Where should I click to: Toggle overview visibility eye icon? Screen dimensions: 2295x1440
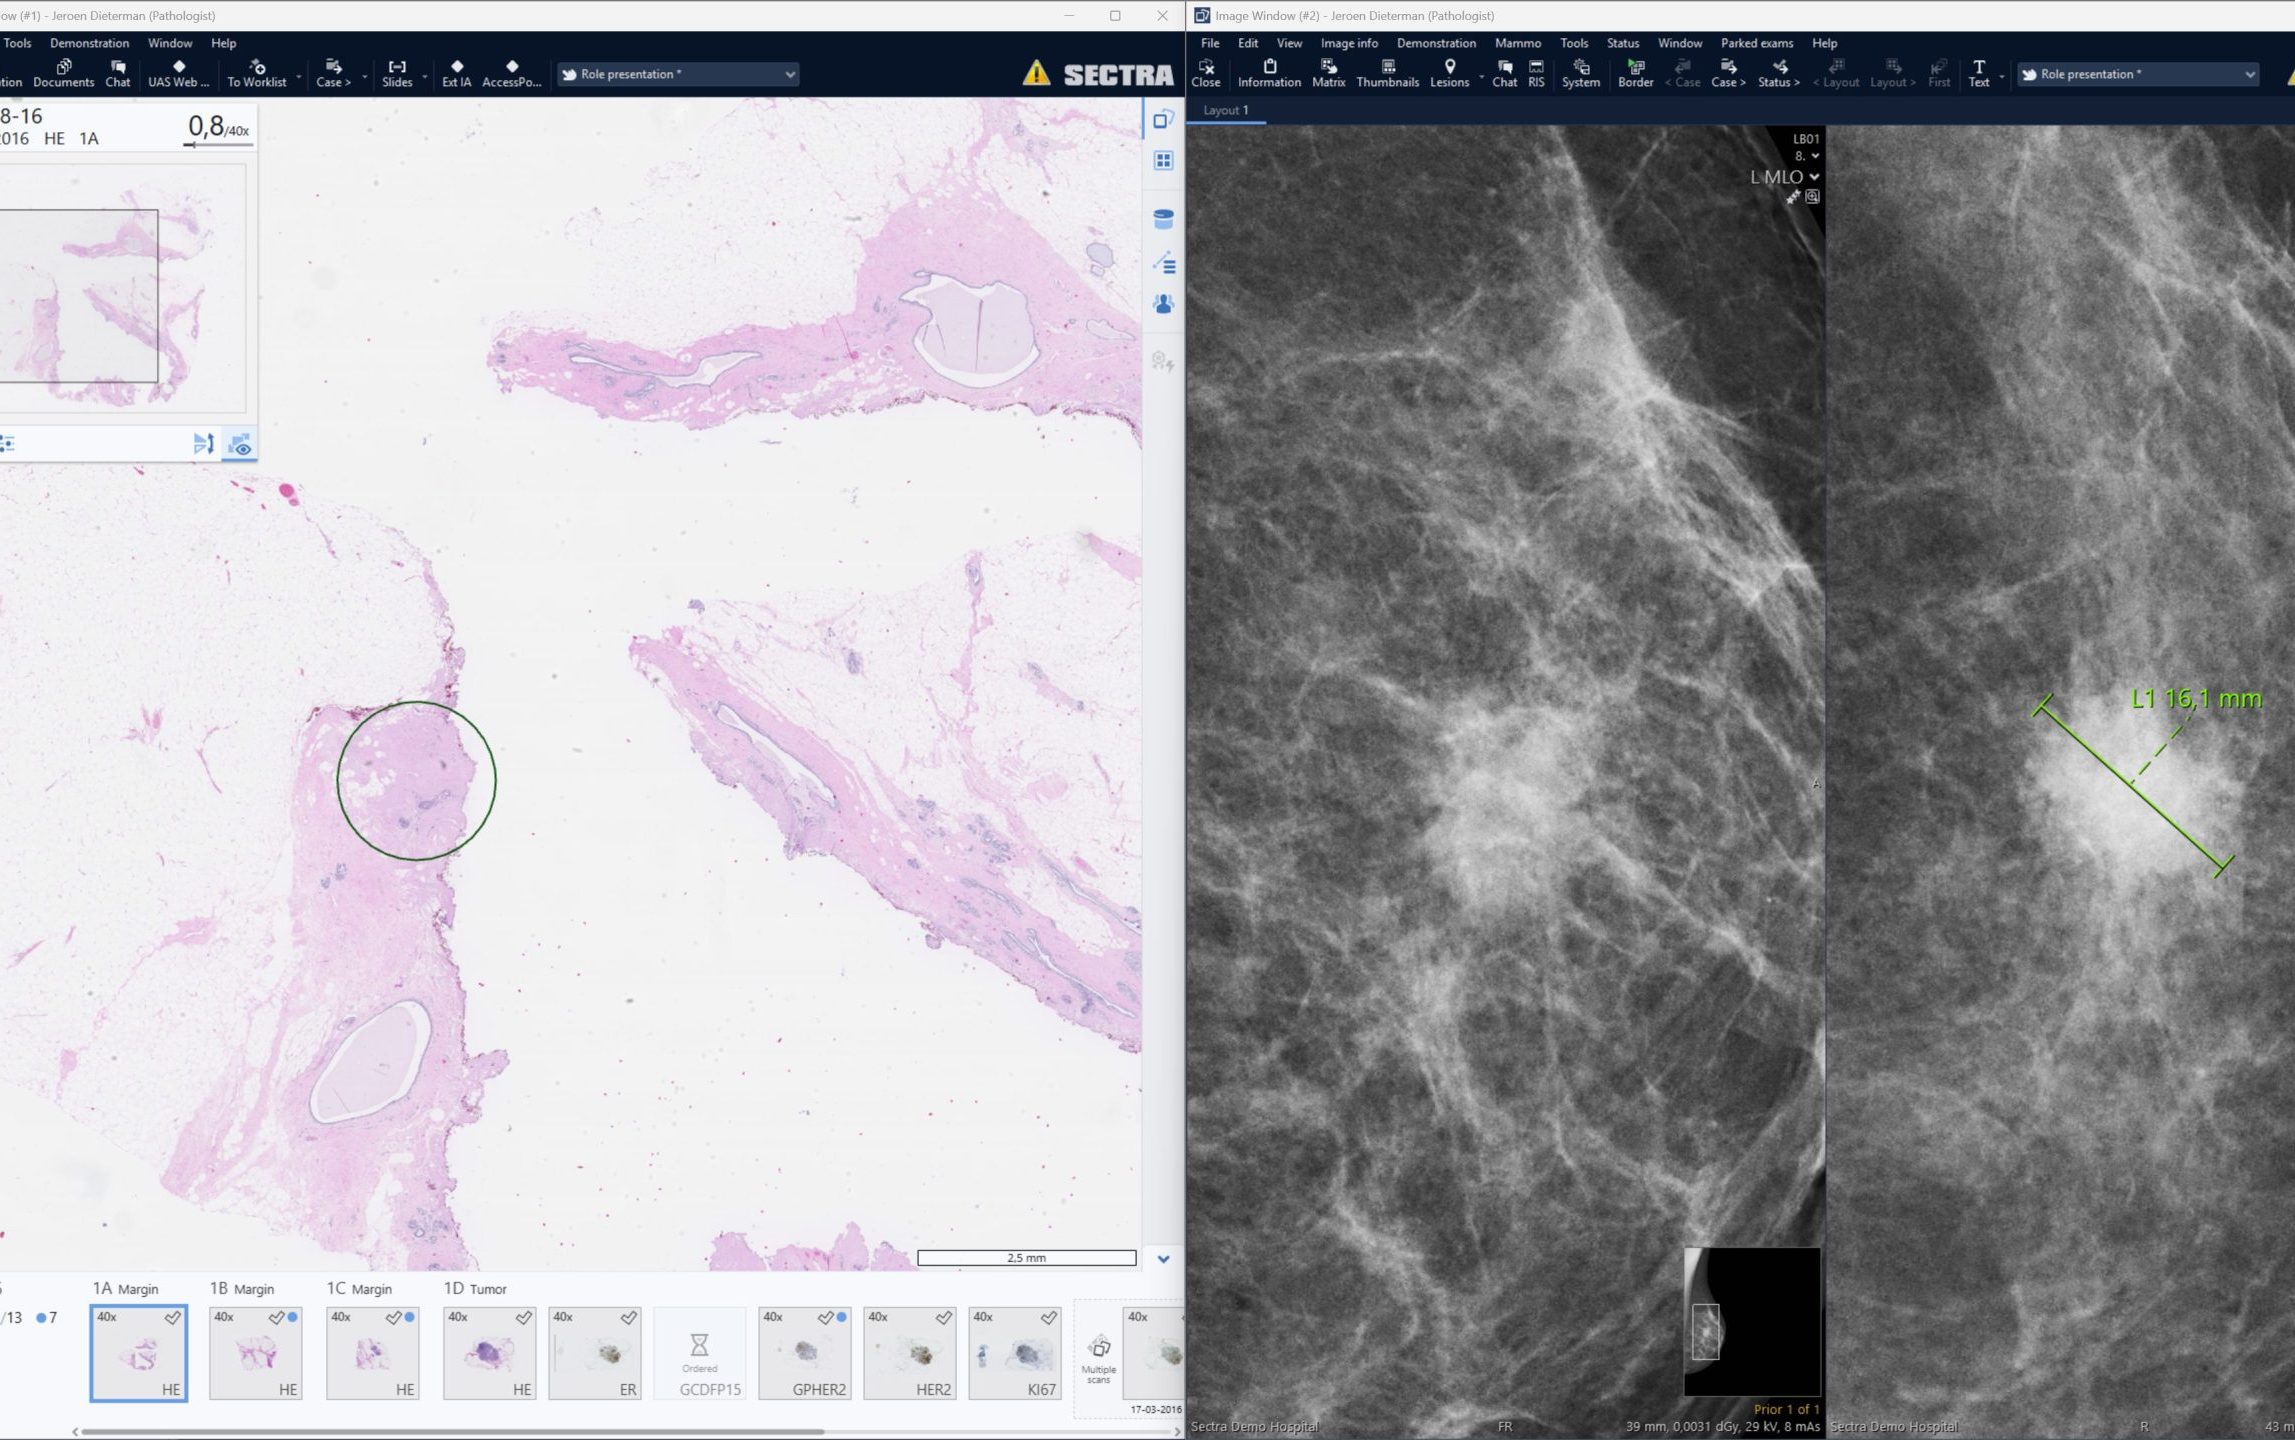pos(240,444)
